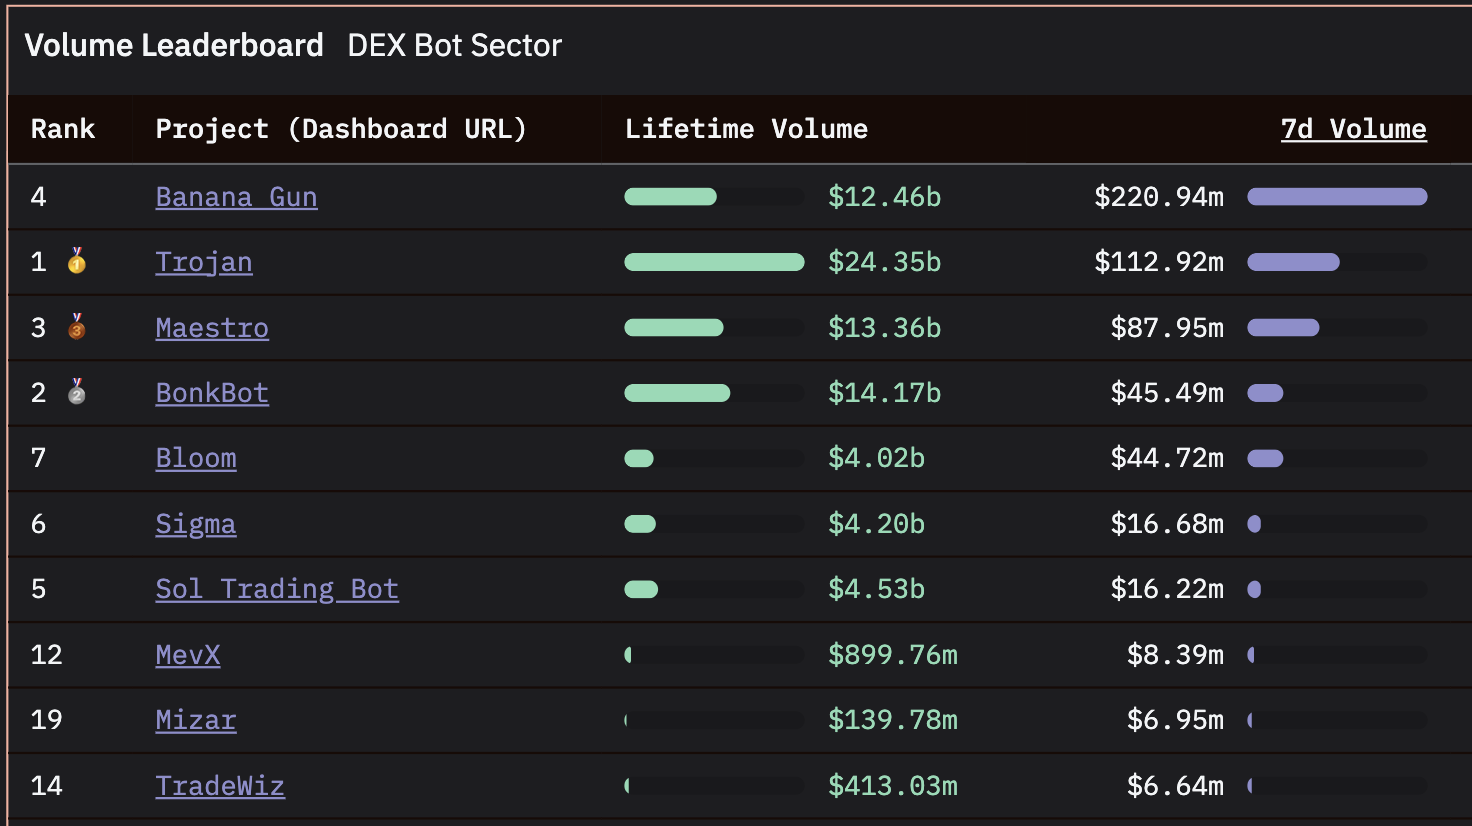Open the Sol Trading Bot dashboard link

[277, 589]
